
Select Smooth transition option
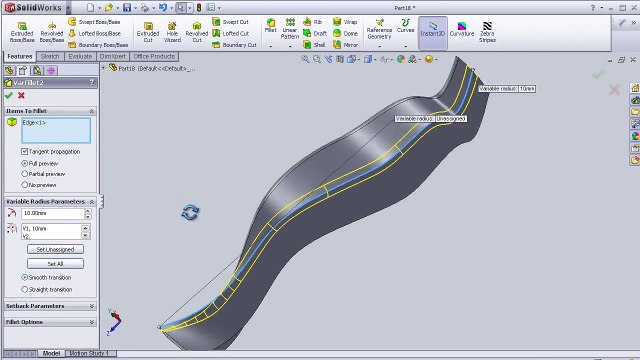24,277
